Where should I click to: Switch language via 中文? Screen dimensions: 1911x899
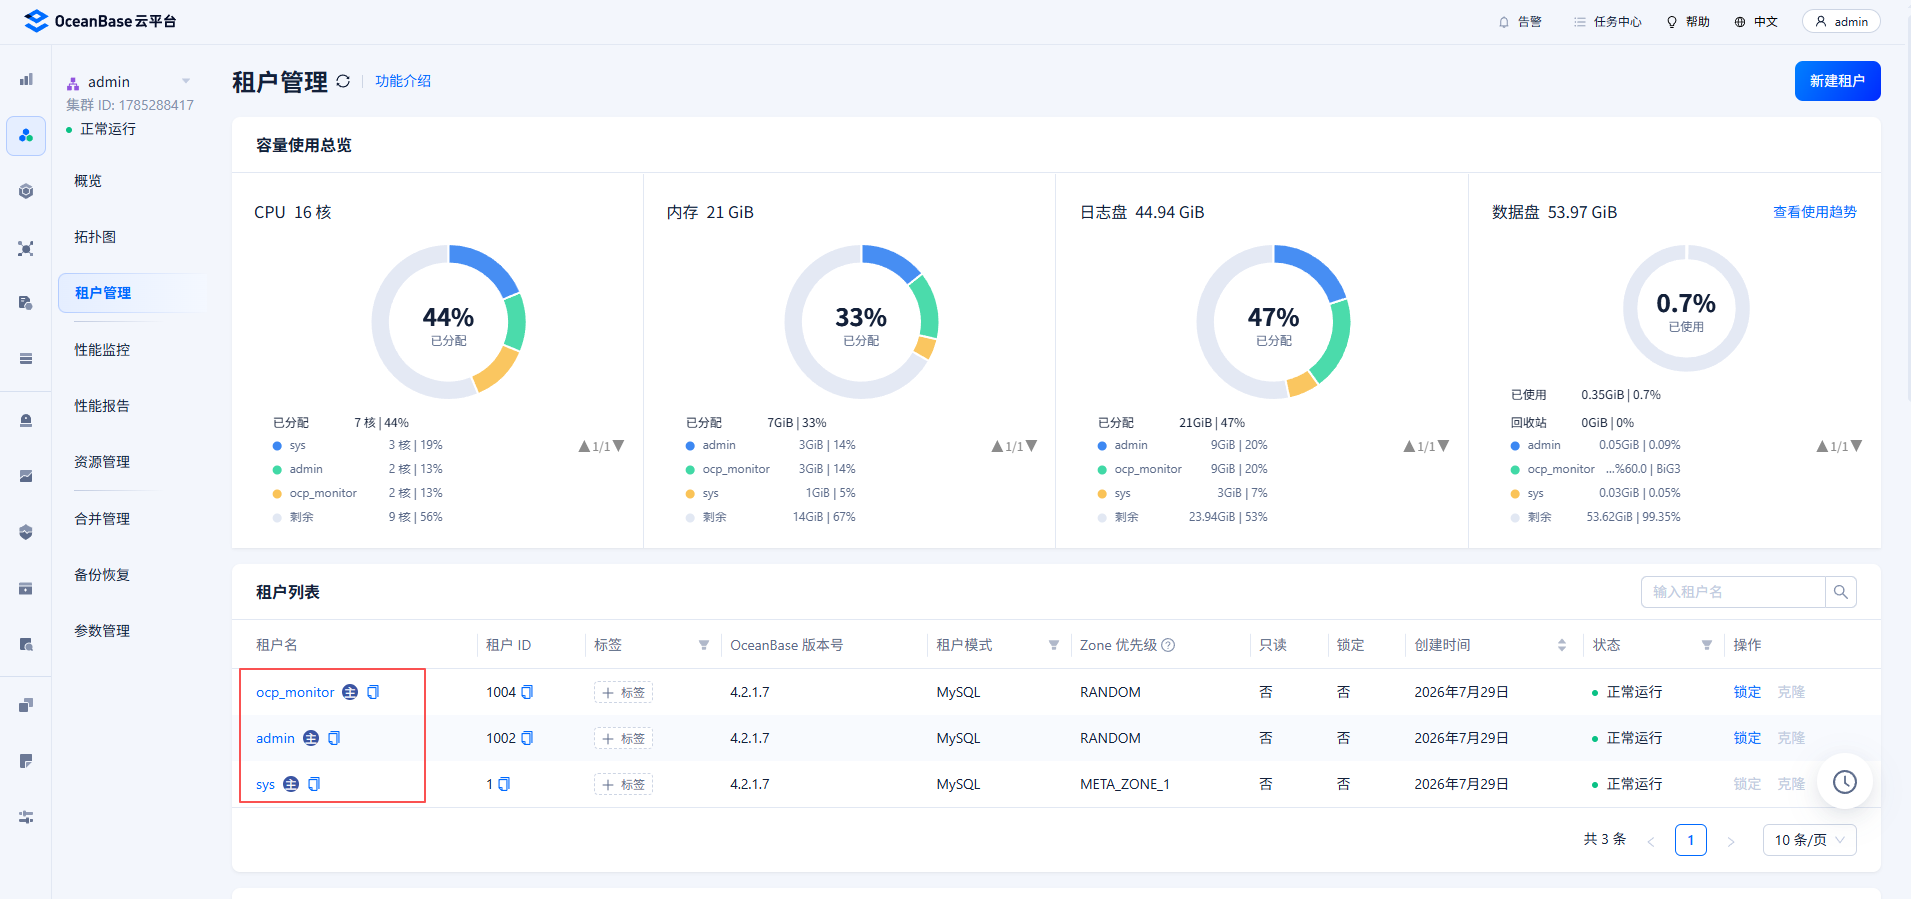[x=1756, y=22]
